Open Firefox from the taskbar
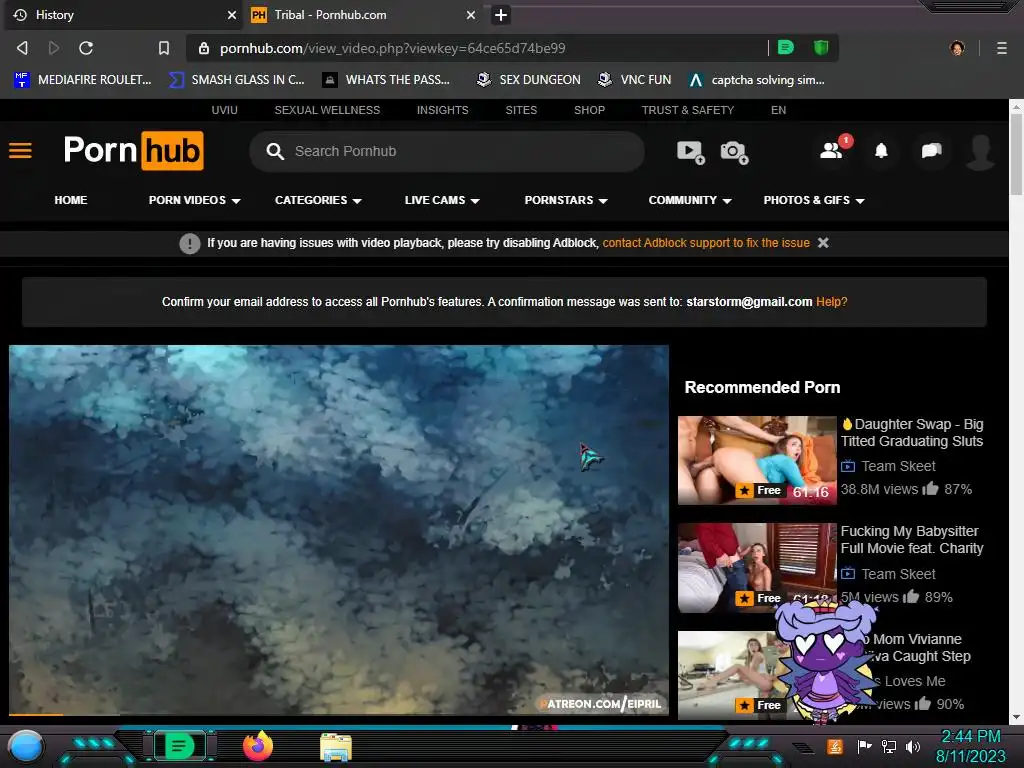The width and height of the screenshot is (1024, 768). click(x=258, y=746)
